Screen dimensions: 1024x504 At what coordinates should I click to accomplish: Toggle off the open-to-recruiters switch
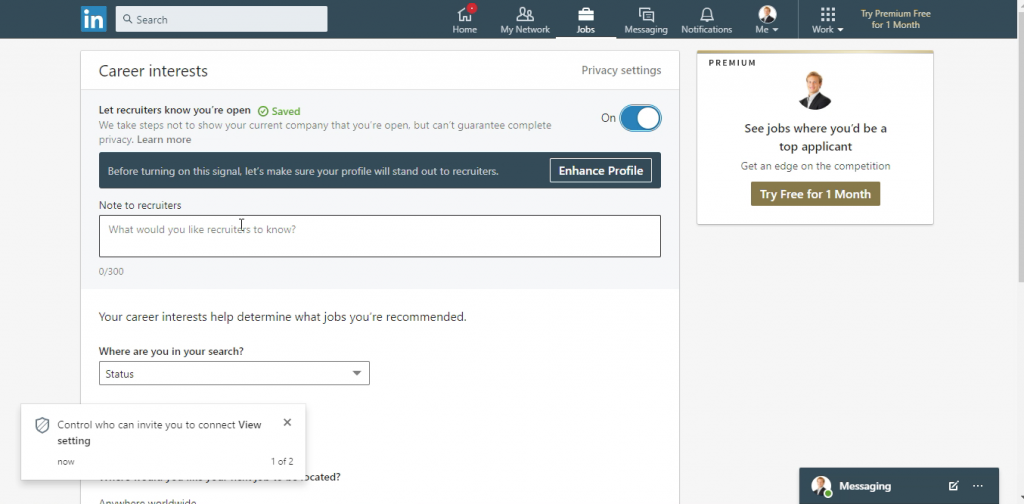(640, 118)
